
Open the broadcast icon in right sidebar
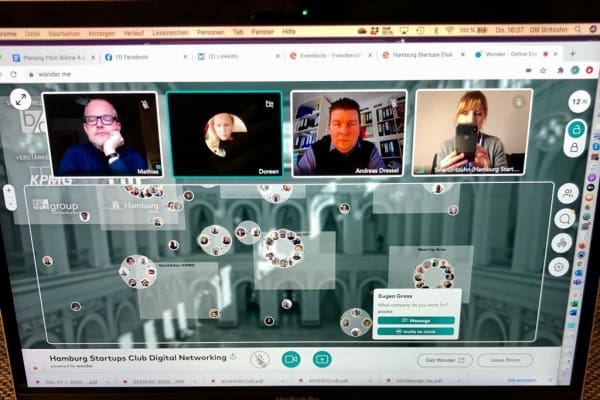coord(561,243)
